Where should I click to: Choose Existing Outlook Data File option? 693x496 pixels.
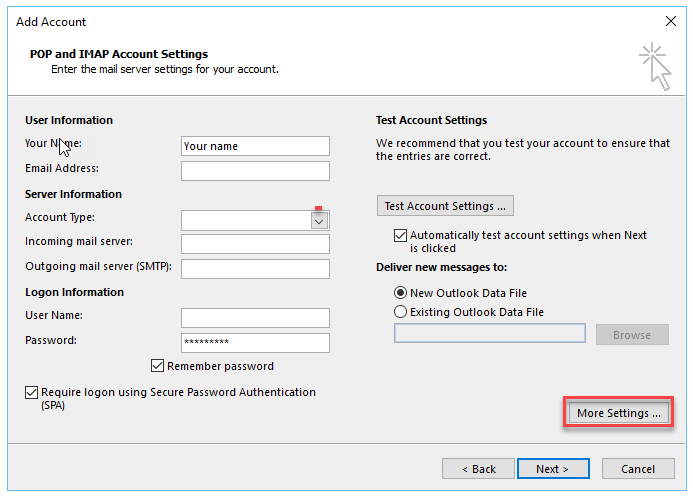pos(401,312)
